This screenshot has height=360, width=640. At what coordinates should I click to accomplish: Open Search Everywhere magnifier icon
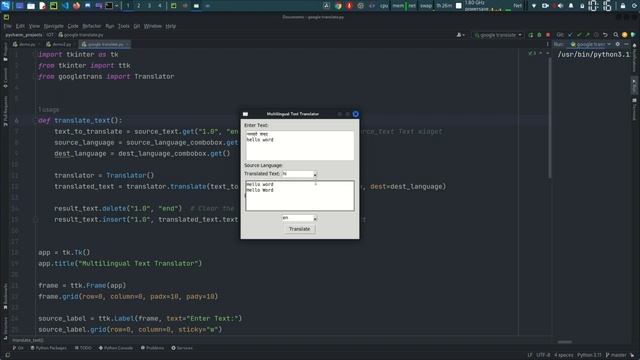(x=616, y=35)
